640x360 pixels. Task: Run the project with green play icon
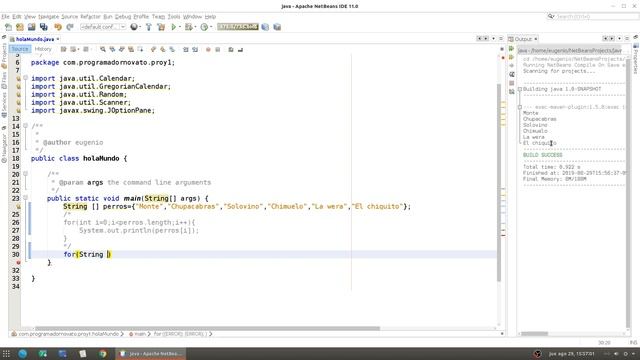coord(173,27)
